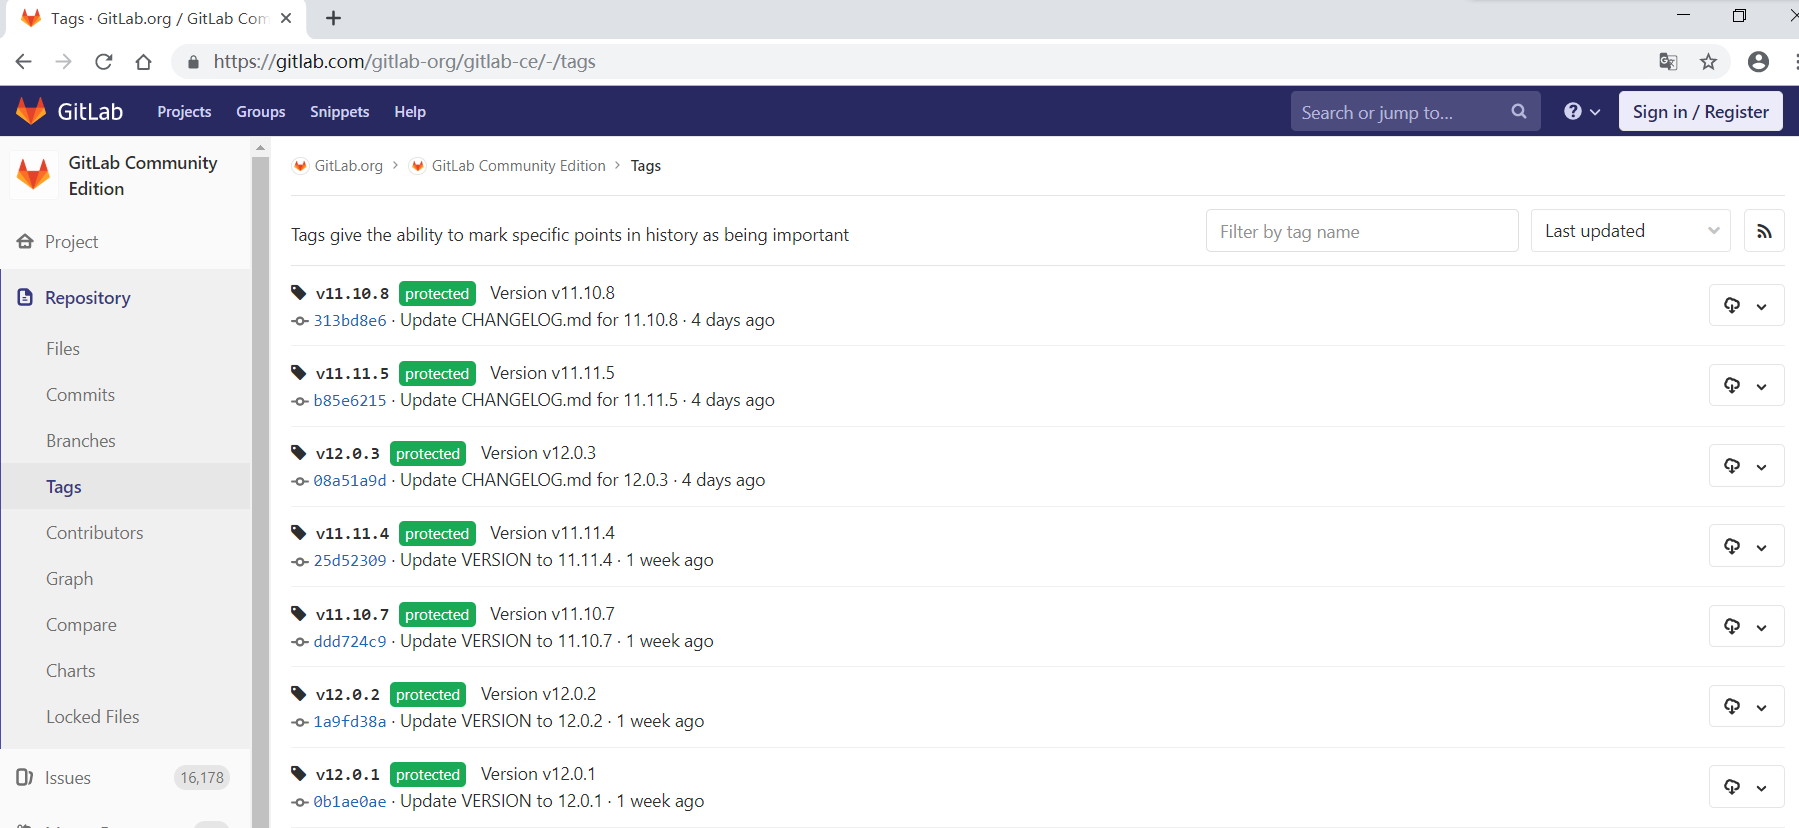Open the download dropdown for v11.10.7
1799x828 pixels.
[x=1746, y=626]
